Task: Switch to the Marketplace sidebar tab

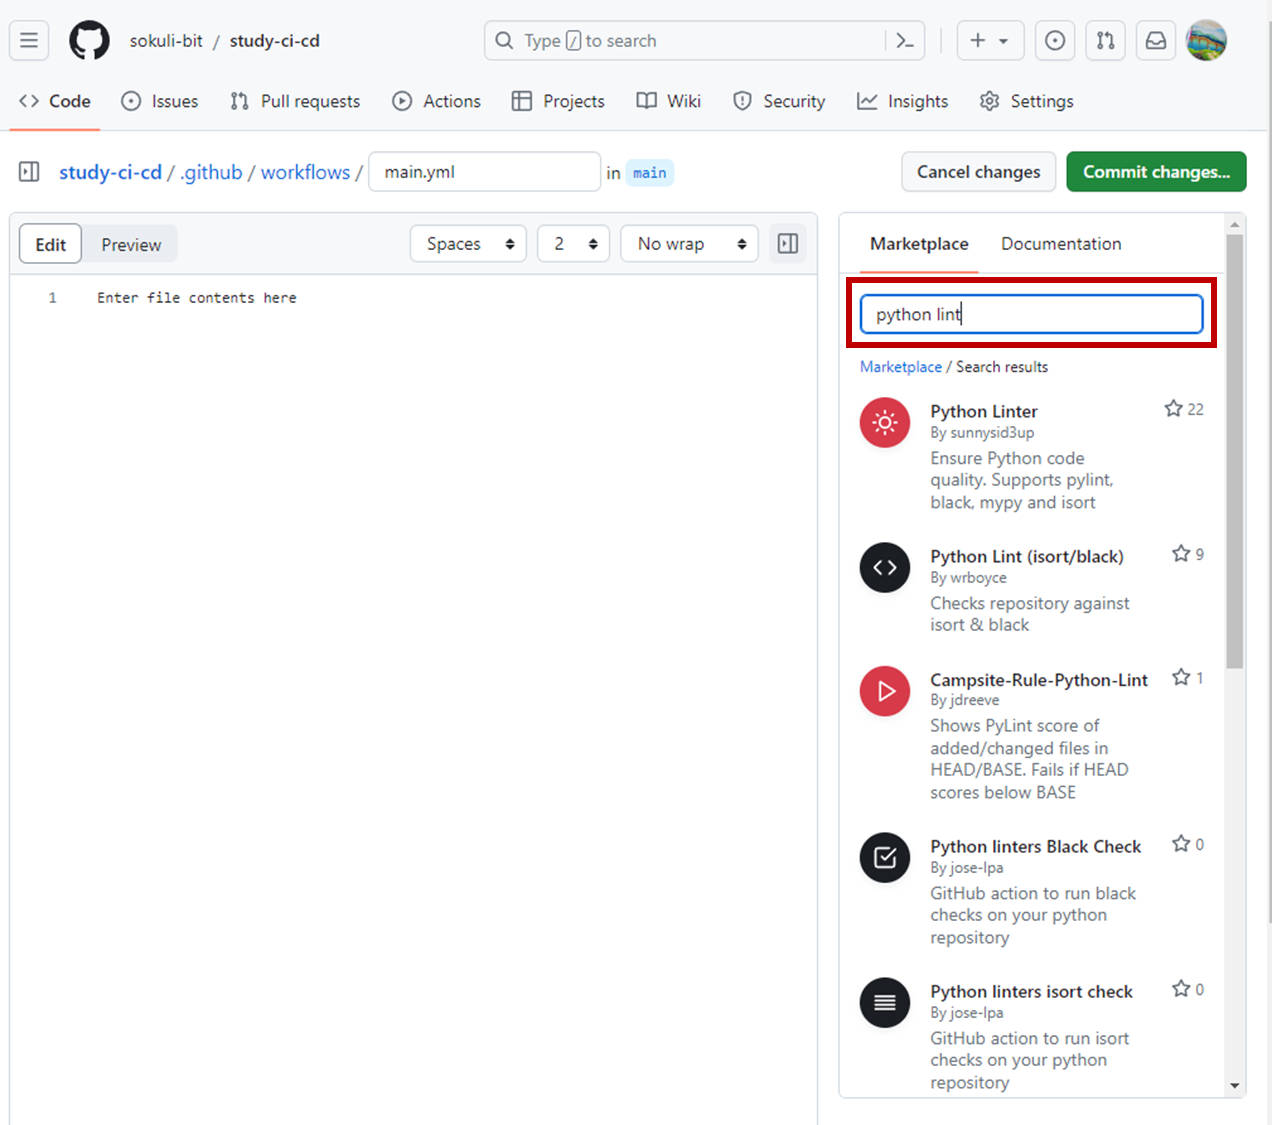Action: coord(919,244)
